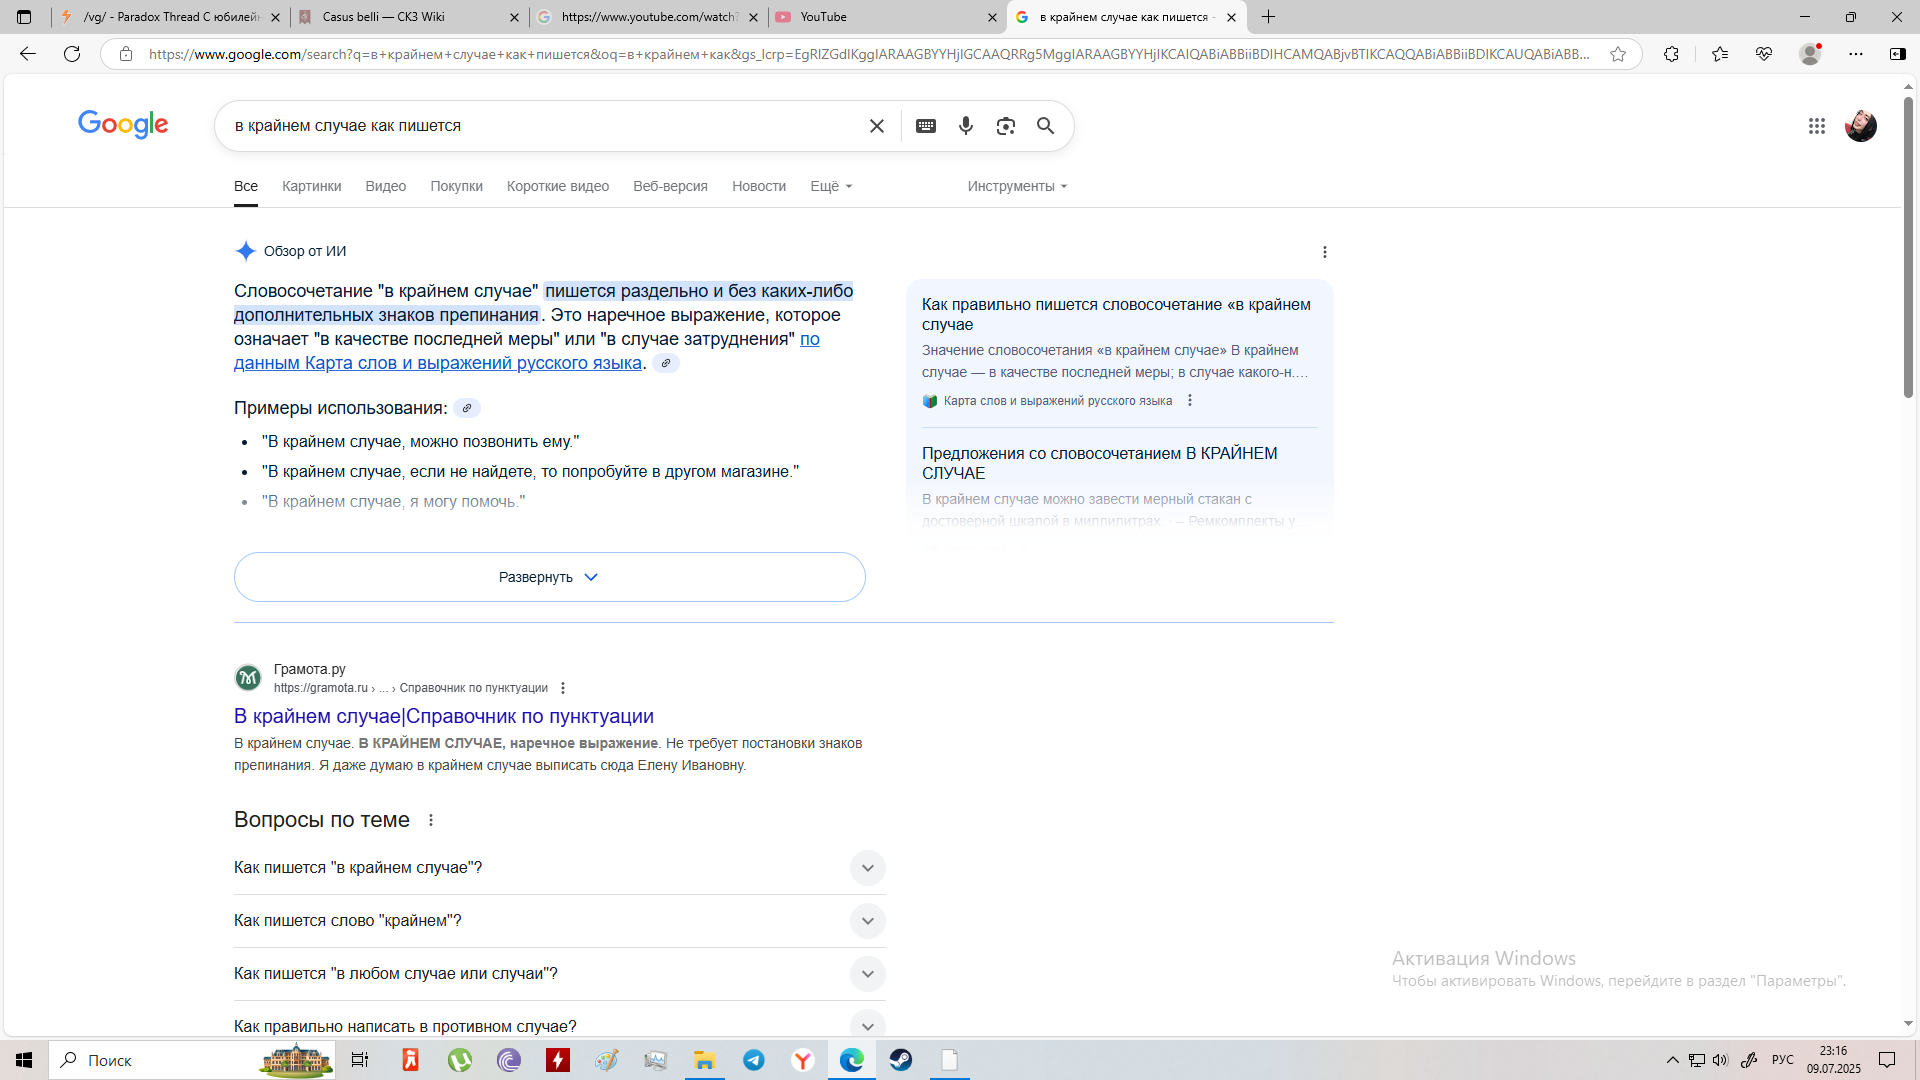Open the "Ещё" search filter dropdown
Image resolution: width=1920 pixels, height=1080 pixels.
[830, 186]
